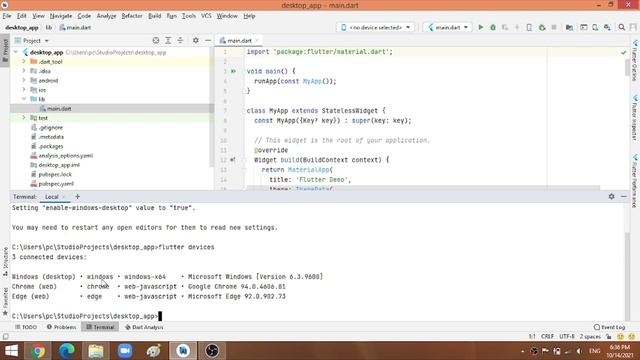This screenshot has width=640, height=360.
Task: Toggle the Flutter Outline side panel
Action: point(635,60)
